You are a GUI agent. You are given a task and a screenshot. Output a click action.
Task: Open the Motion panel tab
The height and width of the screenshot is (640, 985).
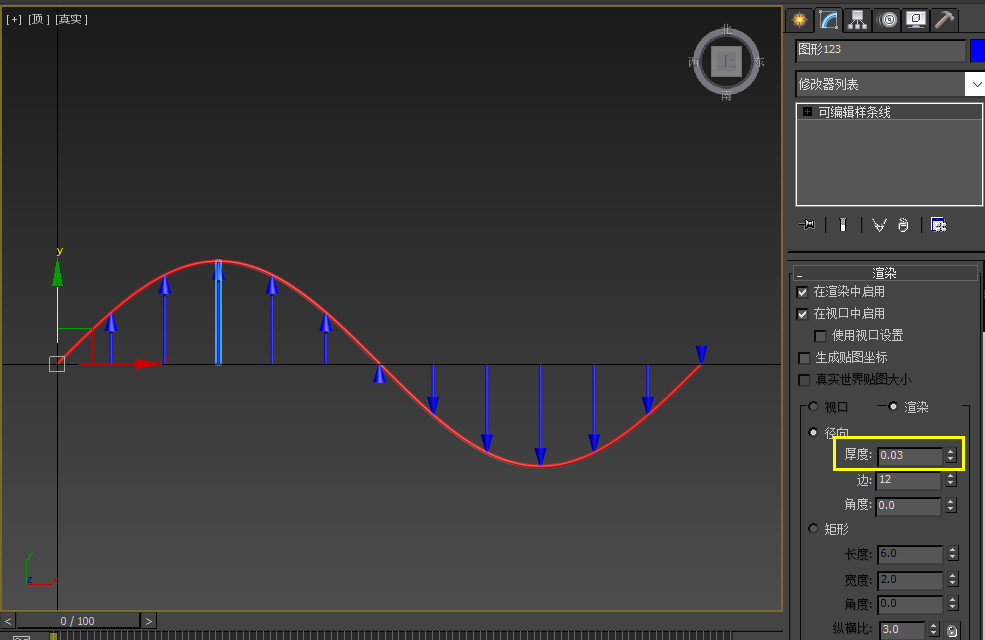pyautogui.click(x=887, y=20)
